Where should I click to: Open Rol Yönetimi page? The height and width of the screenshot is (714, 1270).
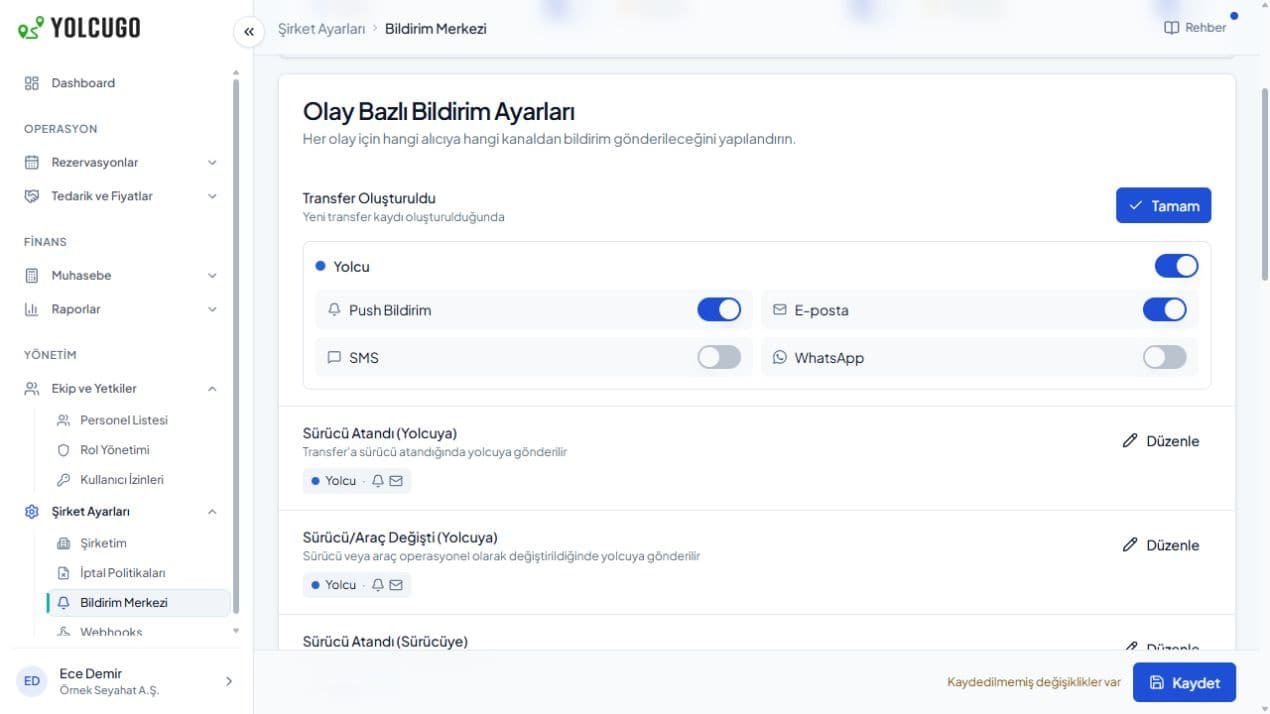(x=138, y=450)
